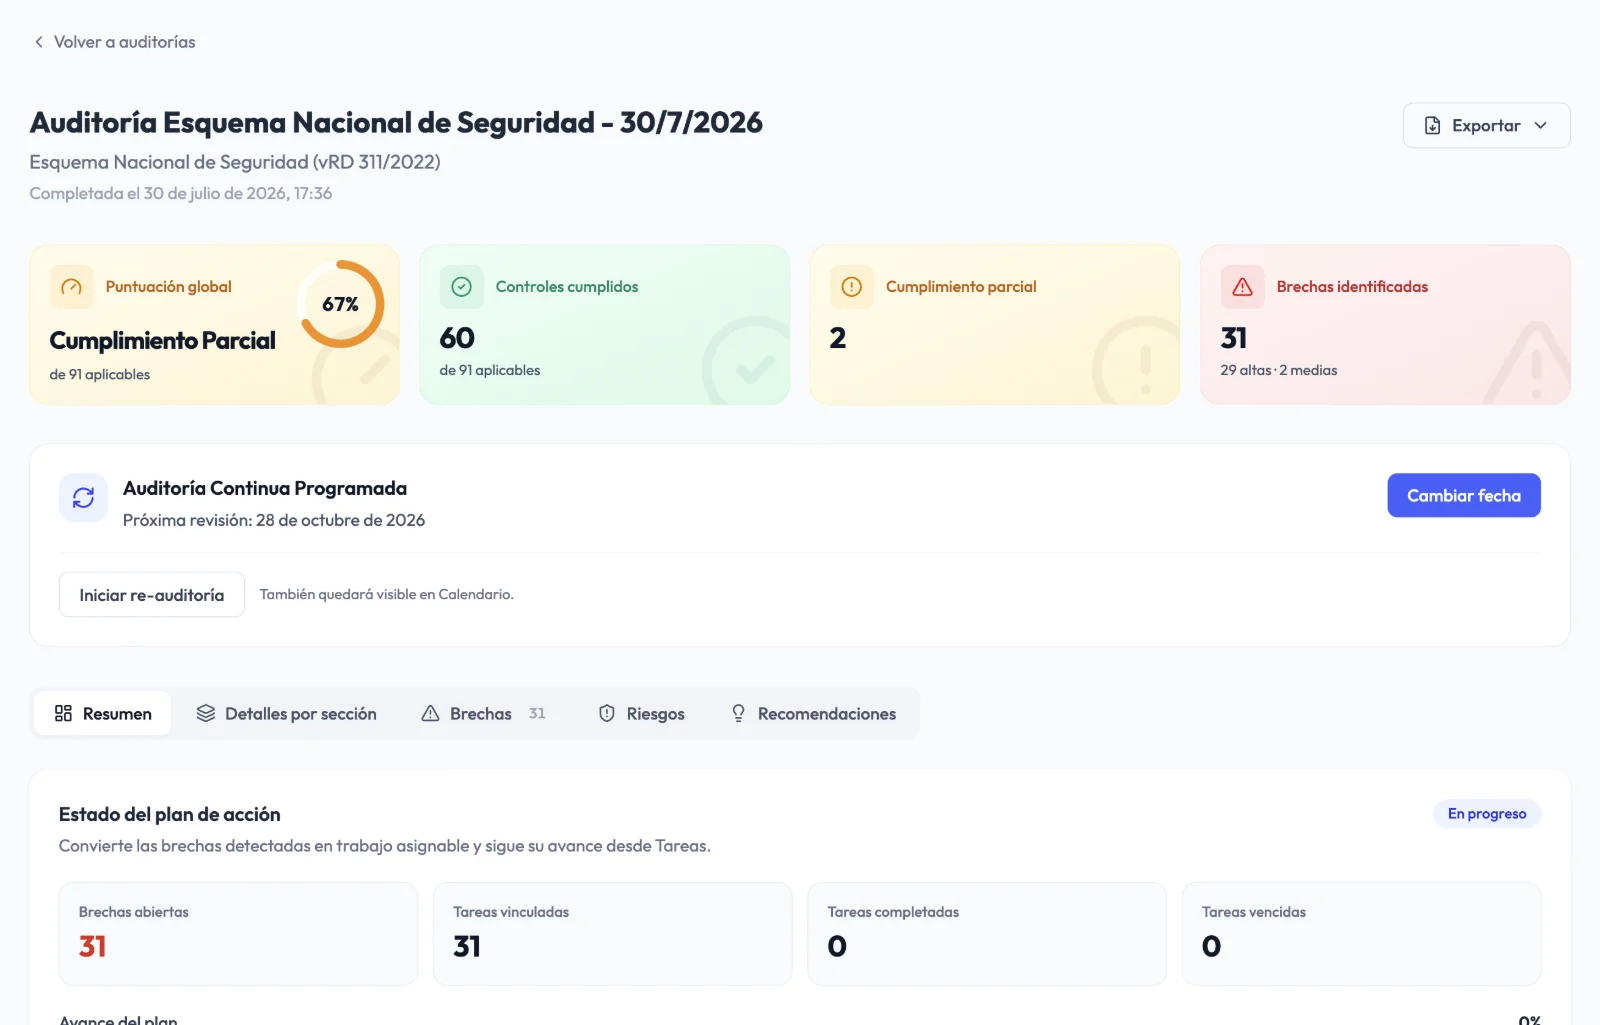Screen dimensions: 1600x1025
Task: Click the back chevron beside Volver a auditorías
Action: (39, 42)
